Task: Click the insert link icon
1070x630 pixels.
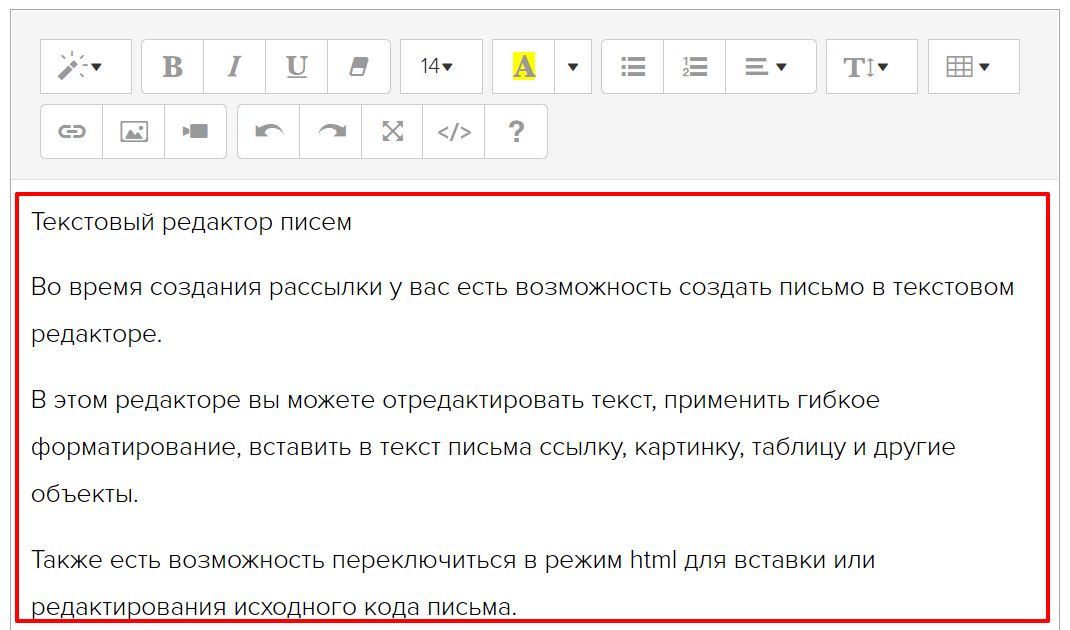Action: (72, 132)
